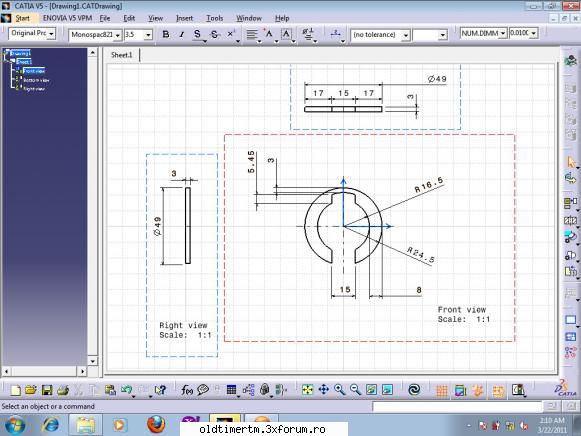Select Bottom view in specification tree
581x436 pixels.
tap(36, 80)
